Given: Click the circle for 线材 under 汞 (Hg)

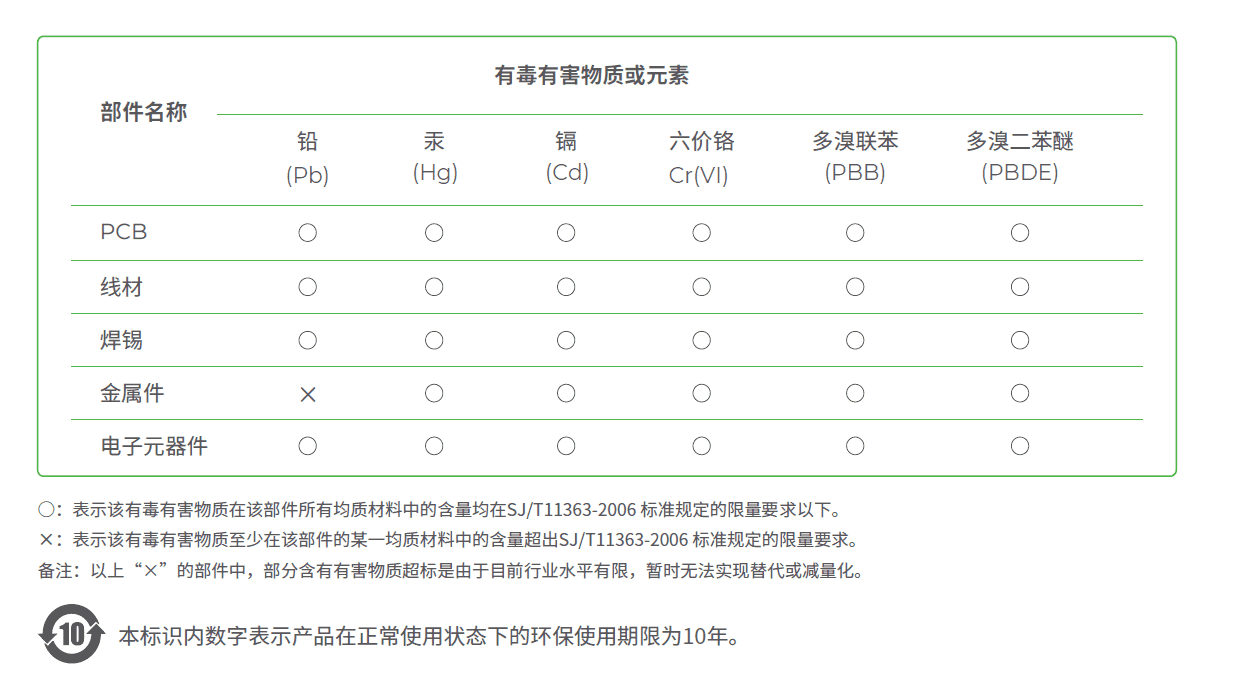Looking at the screenshot, I should tap(434, 287).
